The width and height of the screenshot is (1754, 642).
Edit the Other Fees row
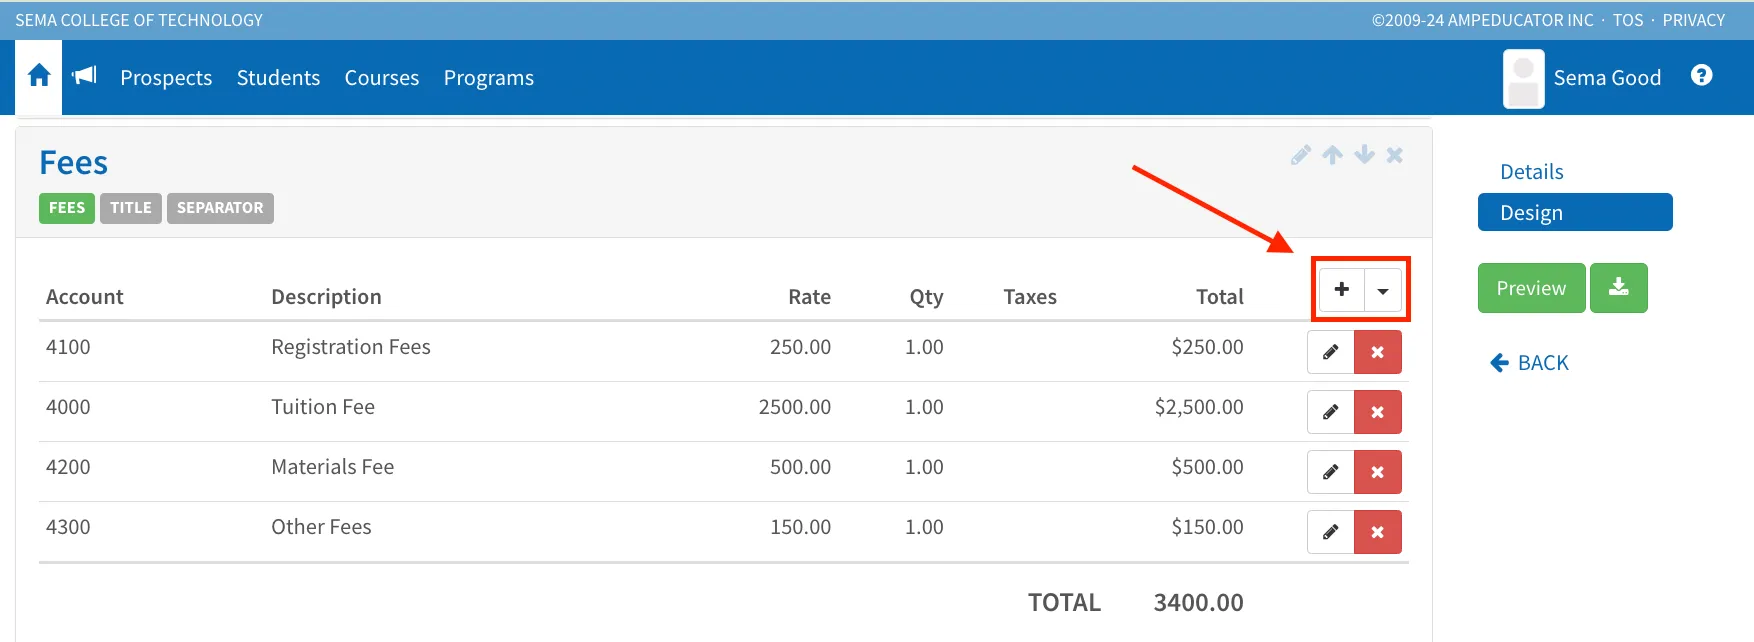pyautogui.click(x=1331, y=532)
